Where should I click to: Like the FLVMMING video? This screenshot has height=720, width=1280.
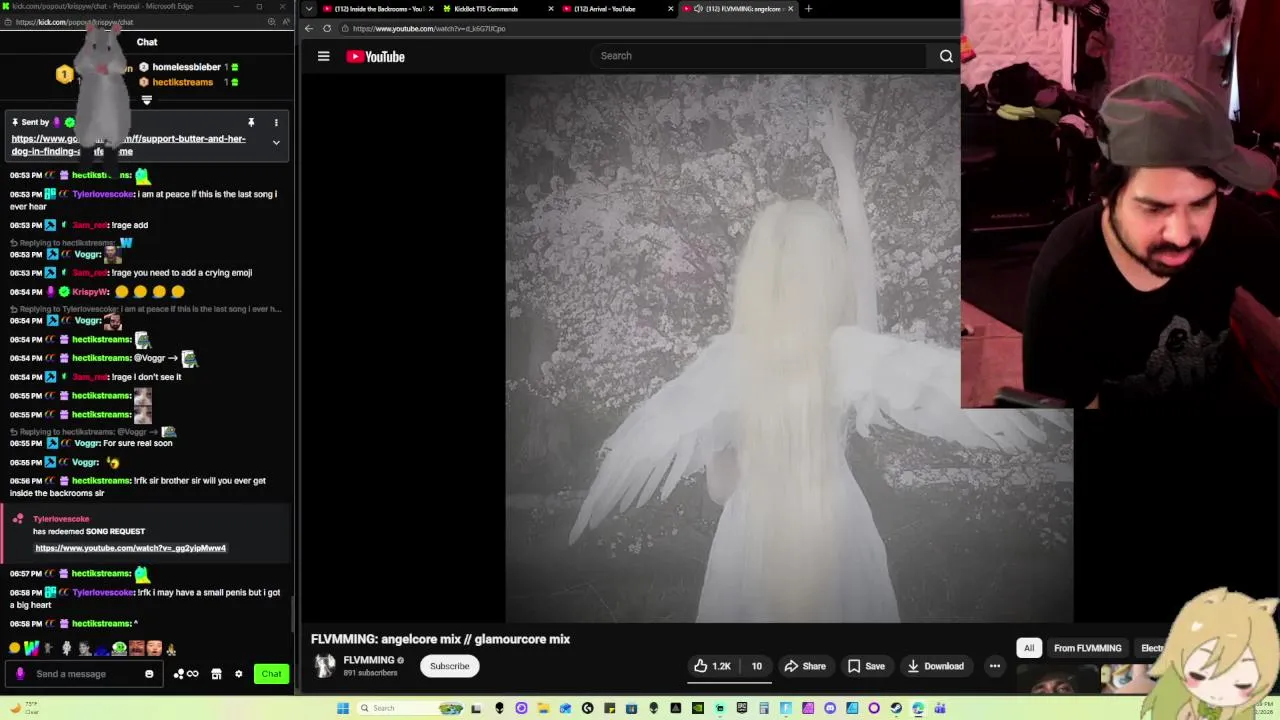(713, 666)
